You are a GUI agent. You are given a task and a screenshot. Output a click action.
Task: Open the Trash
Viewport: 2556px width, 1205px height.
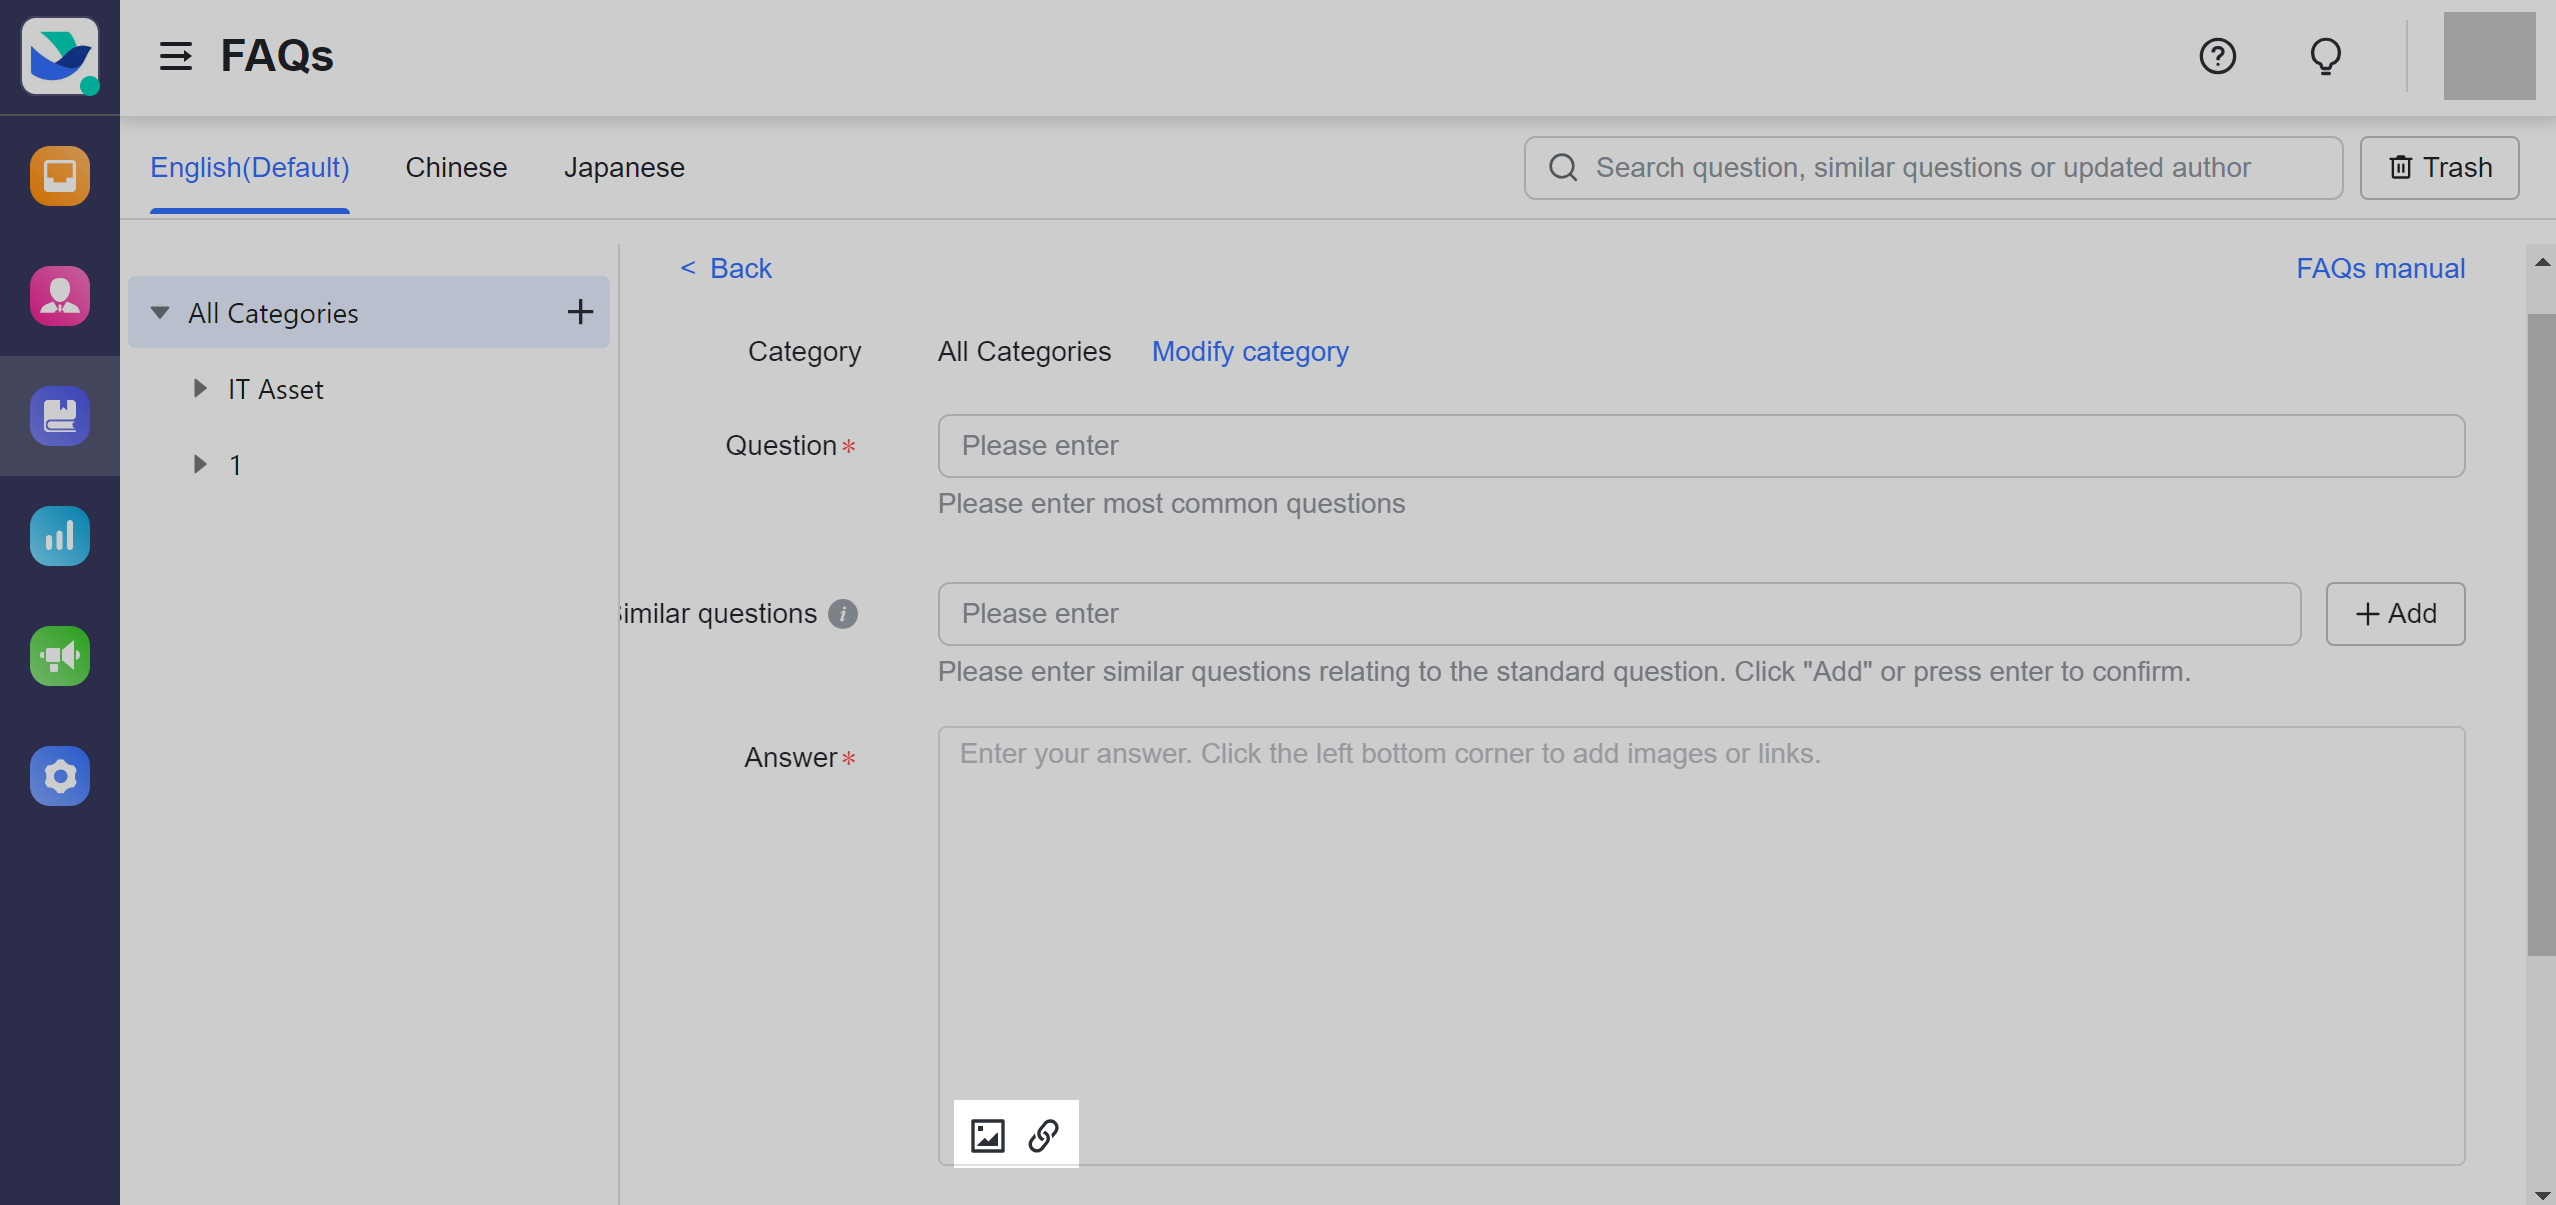pyautogui.click(x=2439, y=168)
